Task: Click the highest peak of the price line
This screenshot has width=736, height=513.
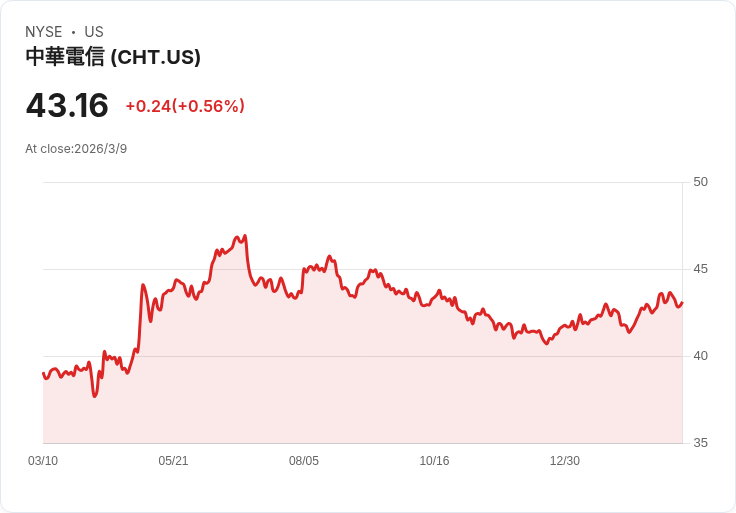Action: click(244, 236)
